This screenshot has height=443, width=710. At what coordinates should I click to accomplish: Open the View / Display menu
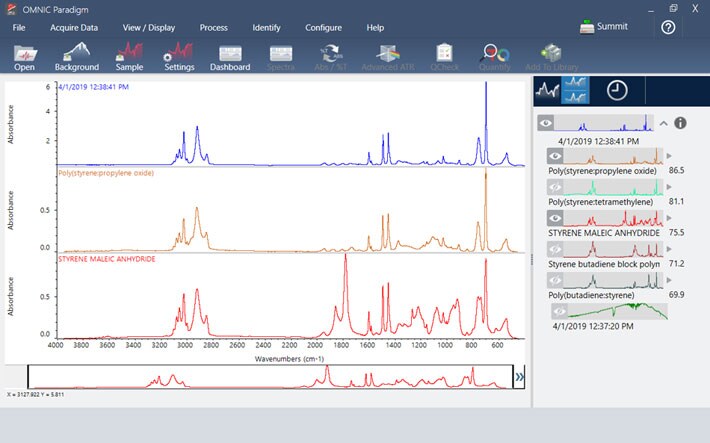pos(149,28)
